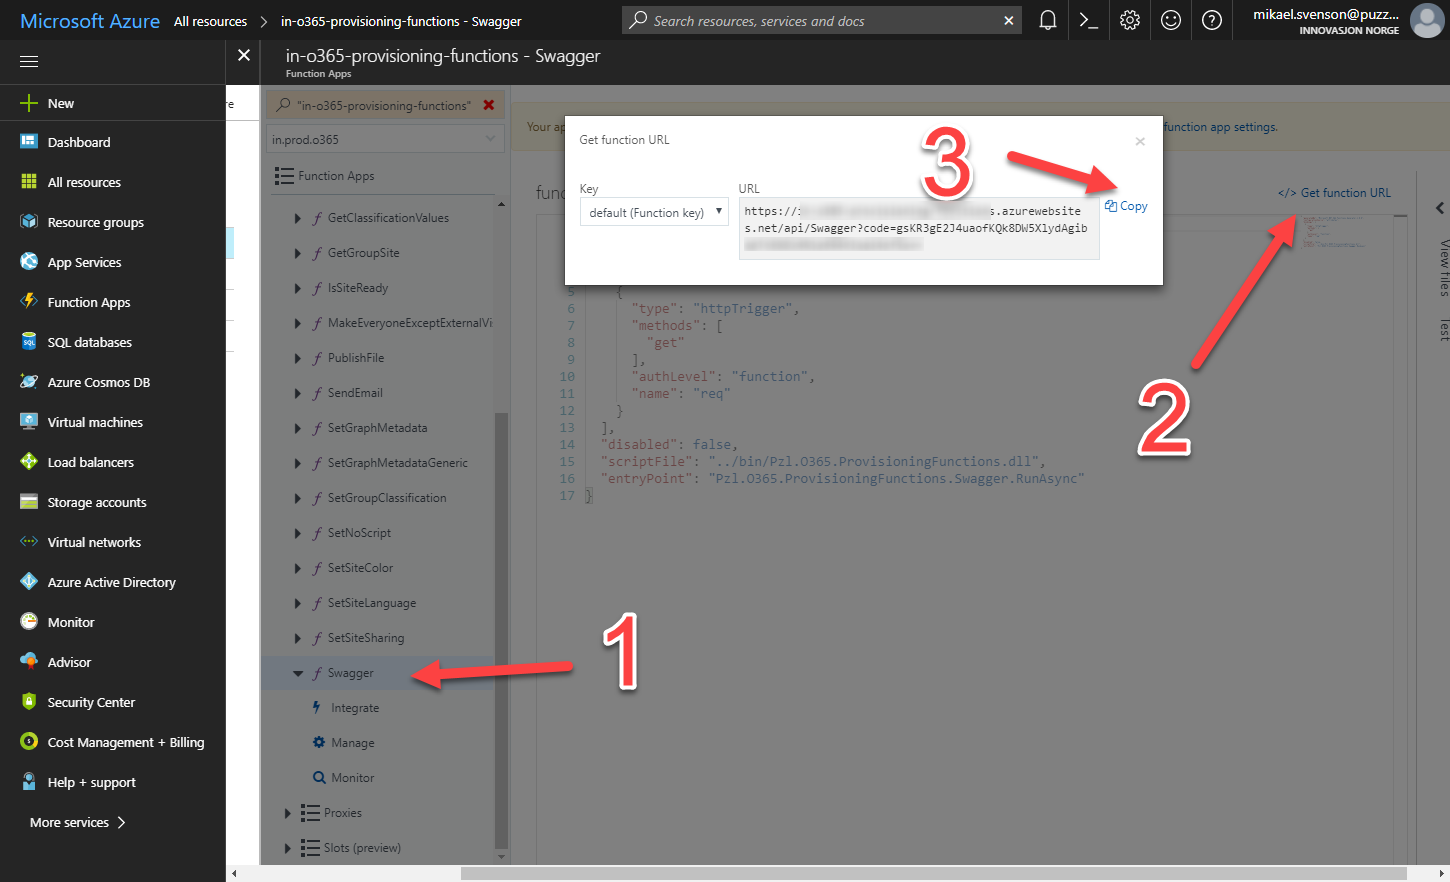Select SetGraphMetadata function
Screen dimensions: 1450x882
pos(377,428)
